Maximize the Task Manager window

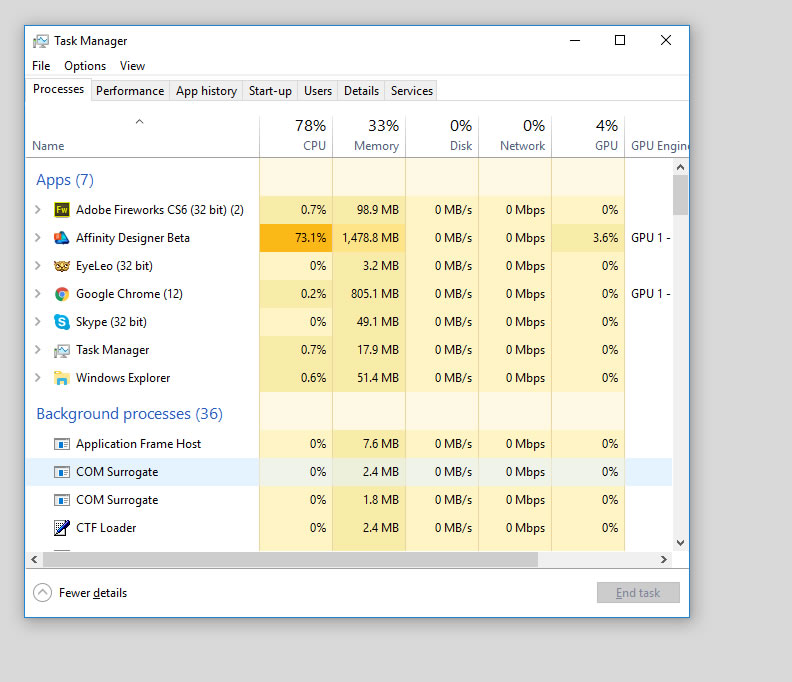pos(620,40)
